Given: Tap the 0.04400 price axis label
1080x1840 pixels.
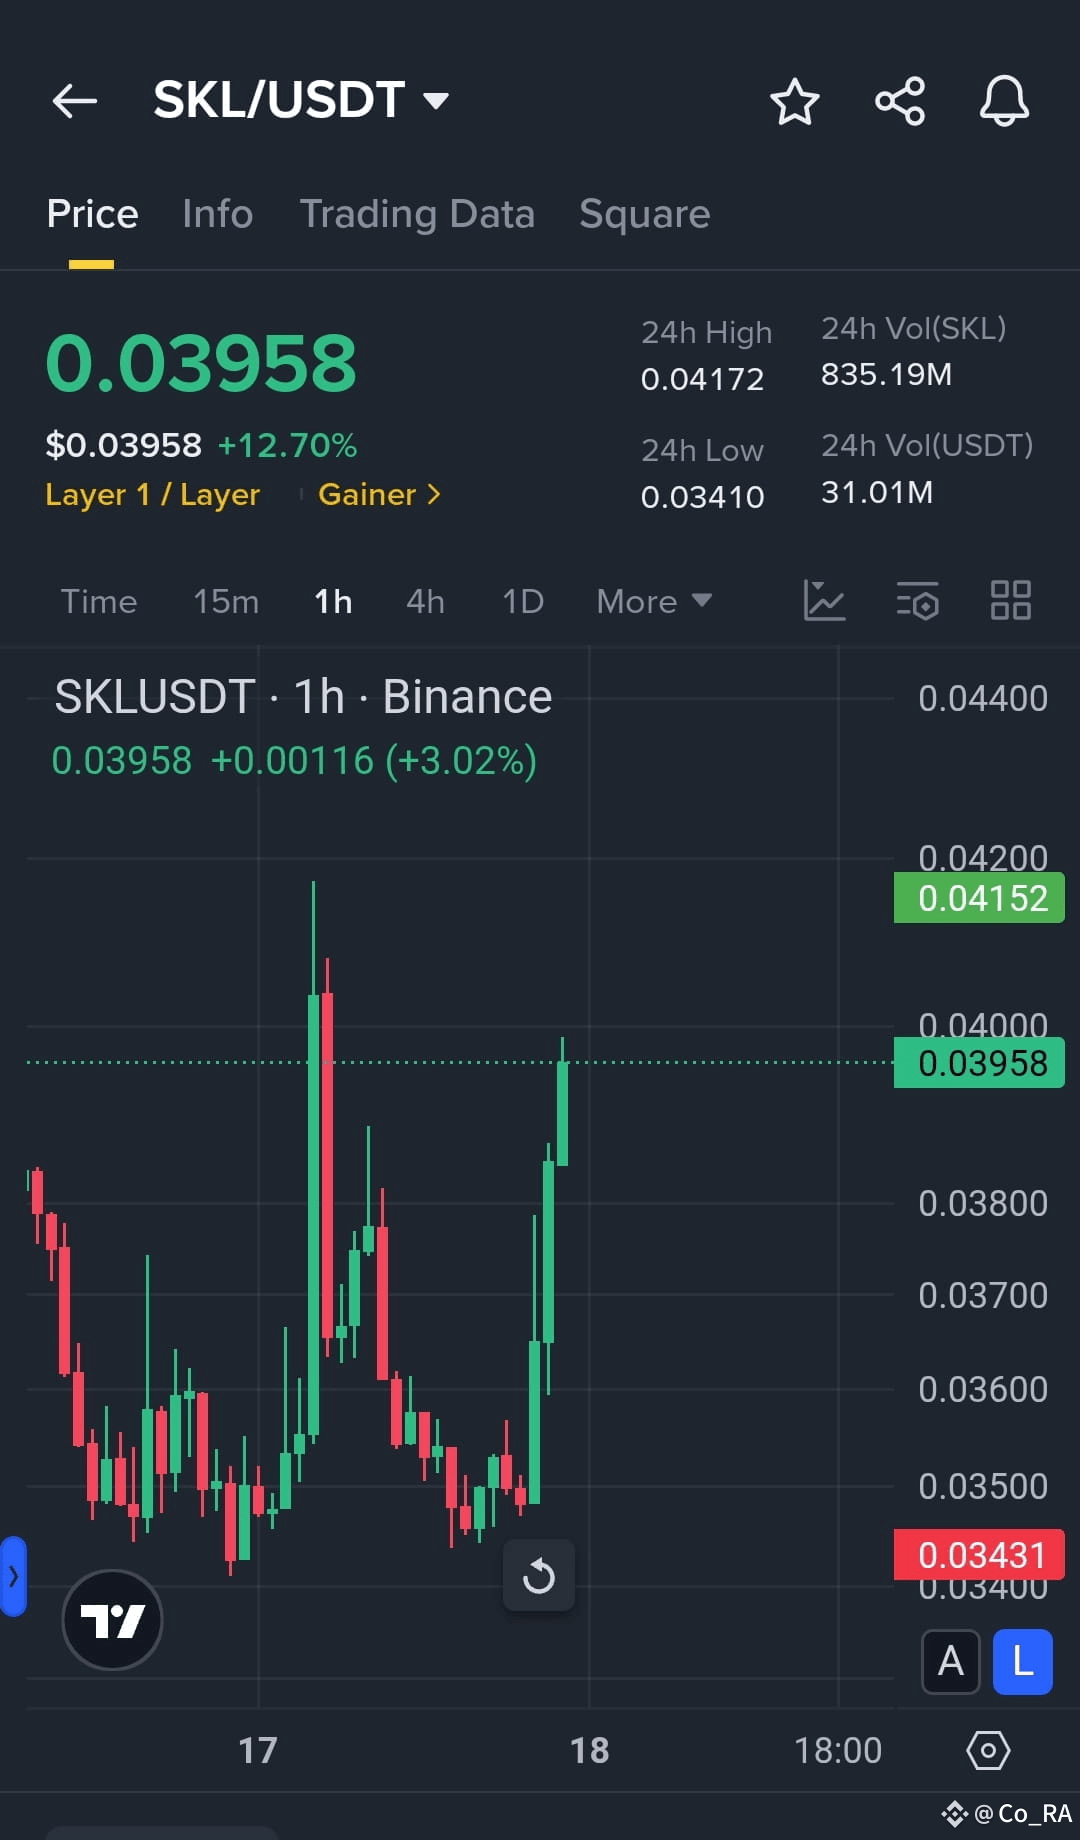Looking at the screenshot, I should pyautogui.click(x=983, y=698).
